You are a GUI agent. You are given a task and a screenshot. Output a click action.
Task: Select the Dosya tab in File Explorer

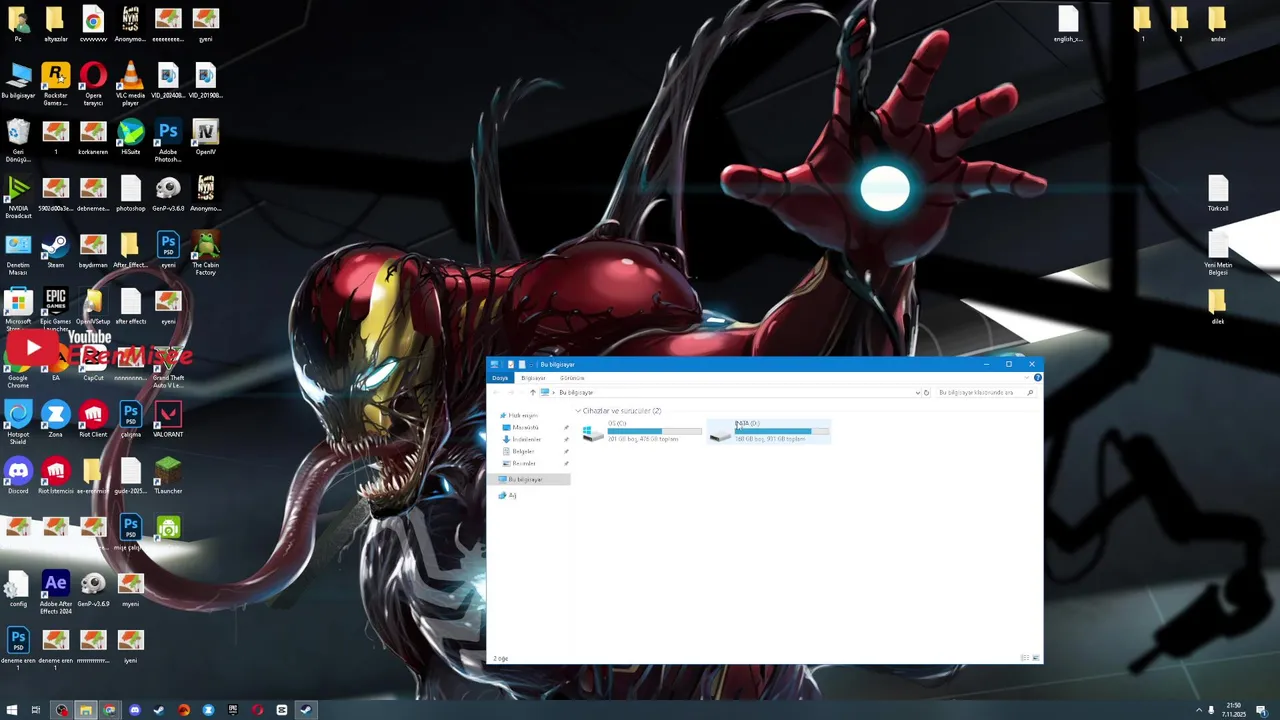pyautogui.click(x=500, y=378)
